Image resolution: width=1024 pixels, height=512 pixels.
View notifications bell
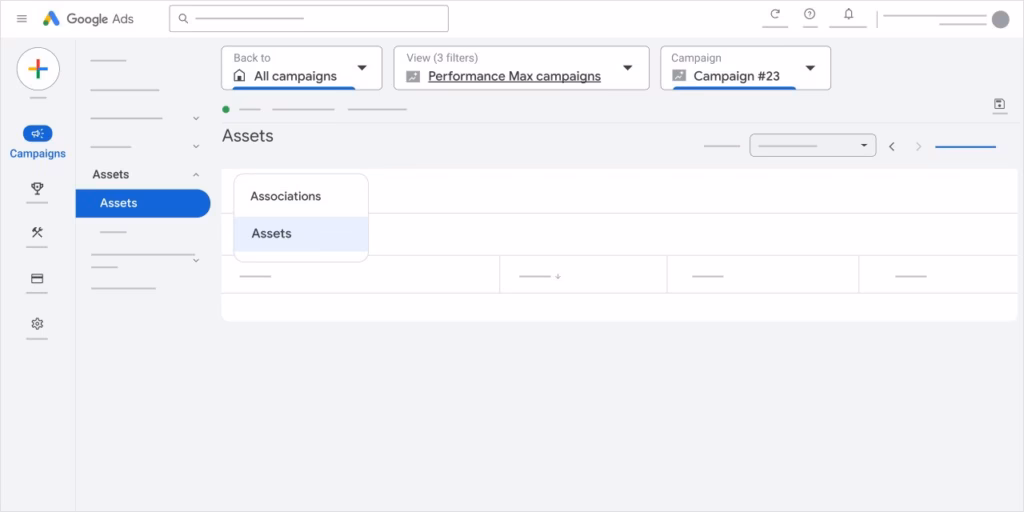(849, 14)
